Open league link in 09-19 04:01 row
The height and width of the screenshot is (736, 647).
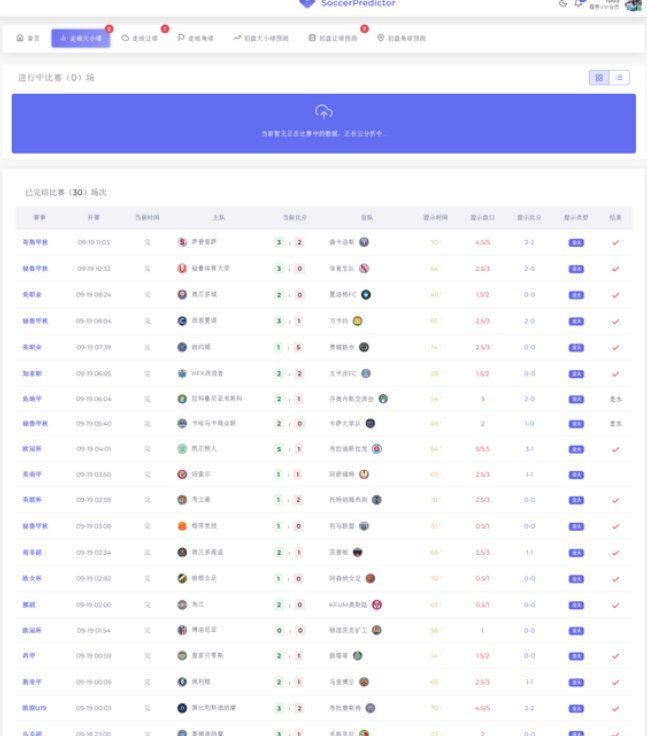[x=32, y=449]
